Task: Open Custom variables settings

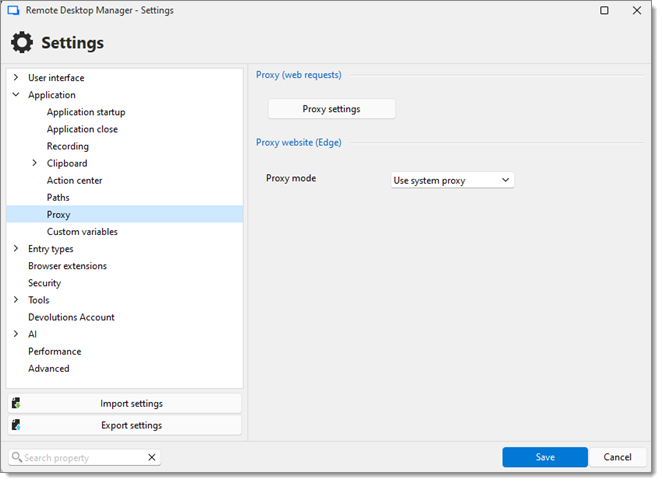Action: (82, 231)
